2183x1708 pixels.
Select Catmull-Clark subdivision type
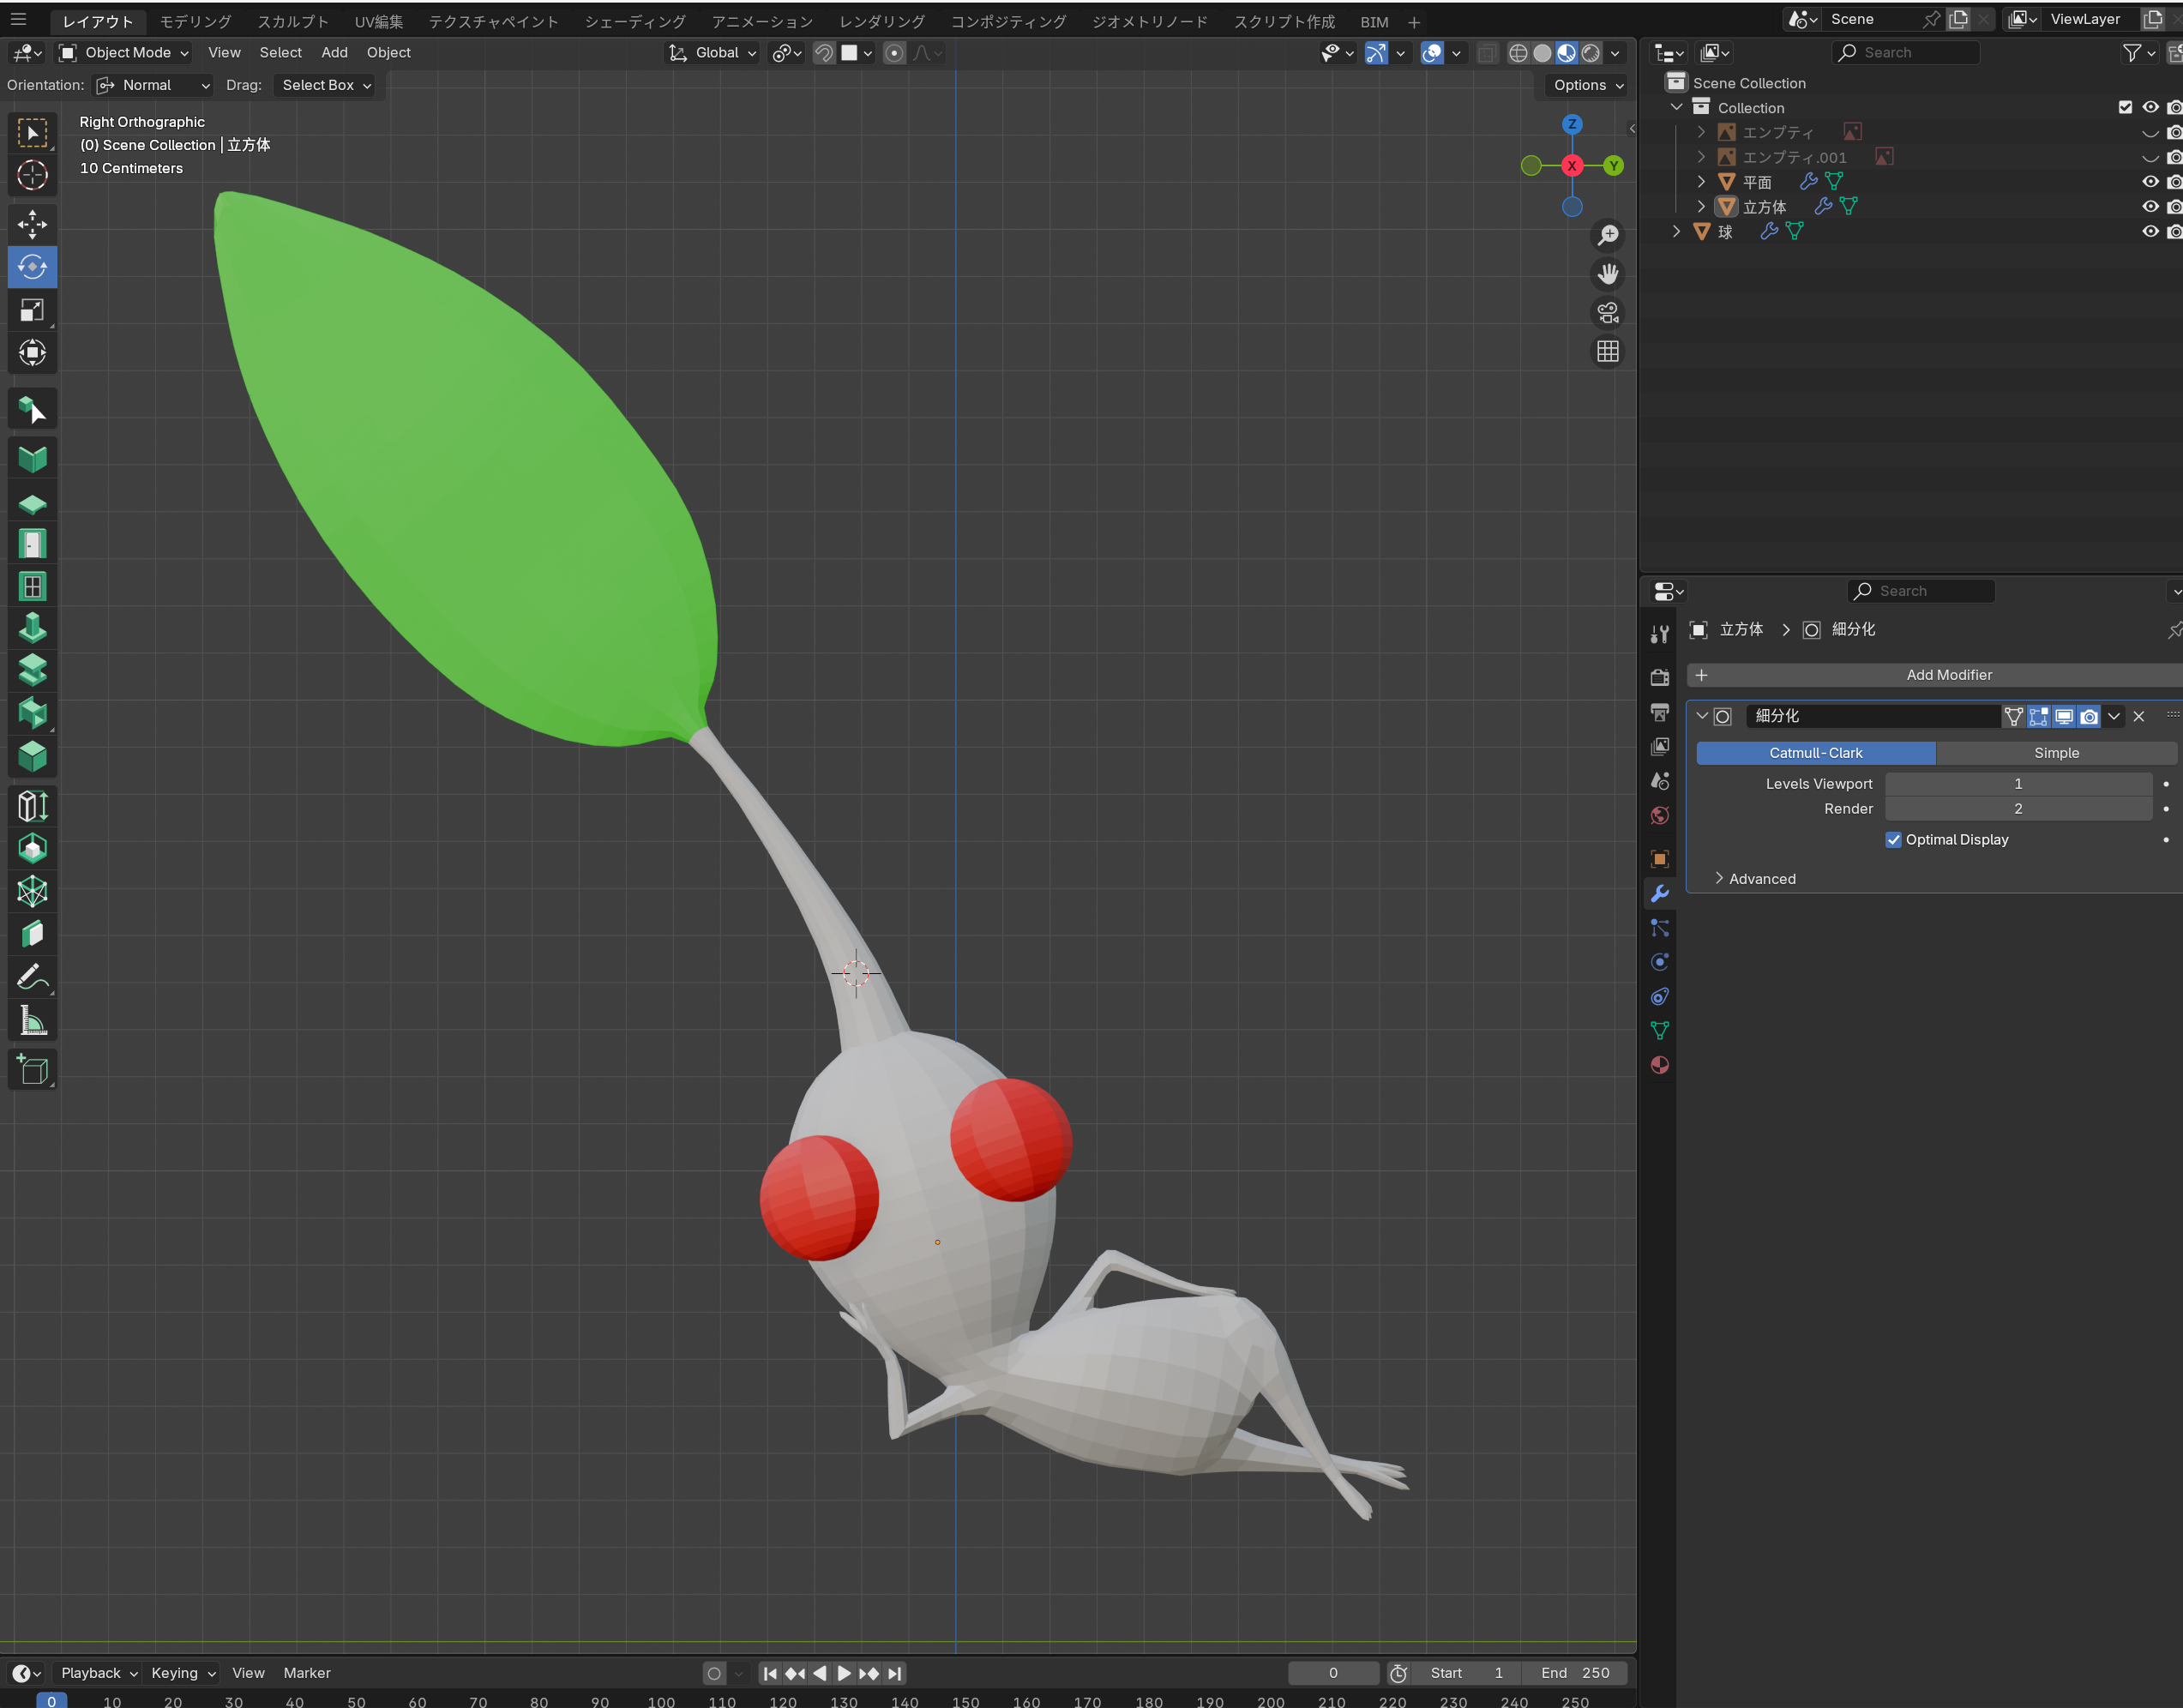point(1815,753)
